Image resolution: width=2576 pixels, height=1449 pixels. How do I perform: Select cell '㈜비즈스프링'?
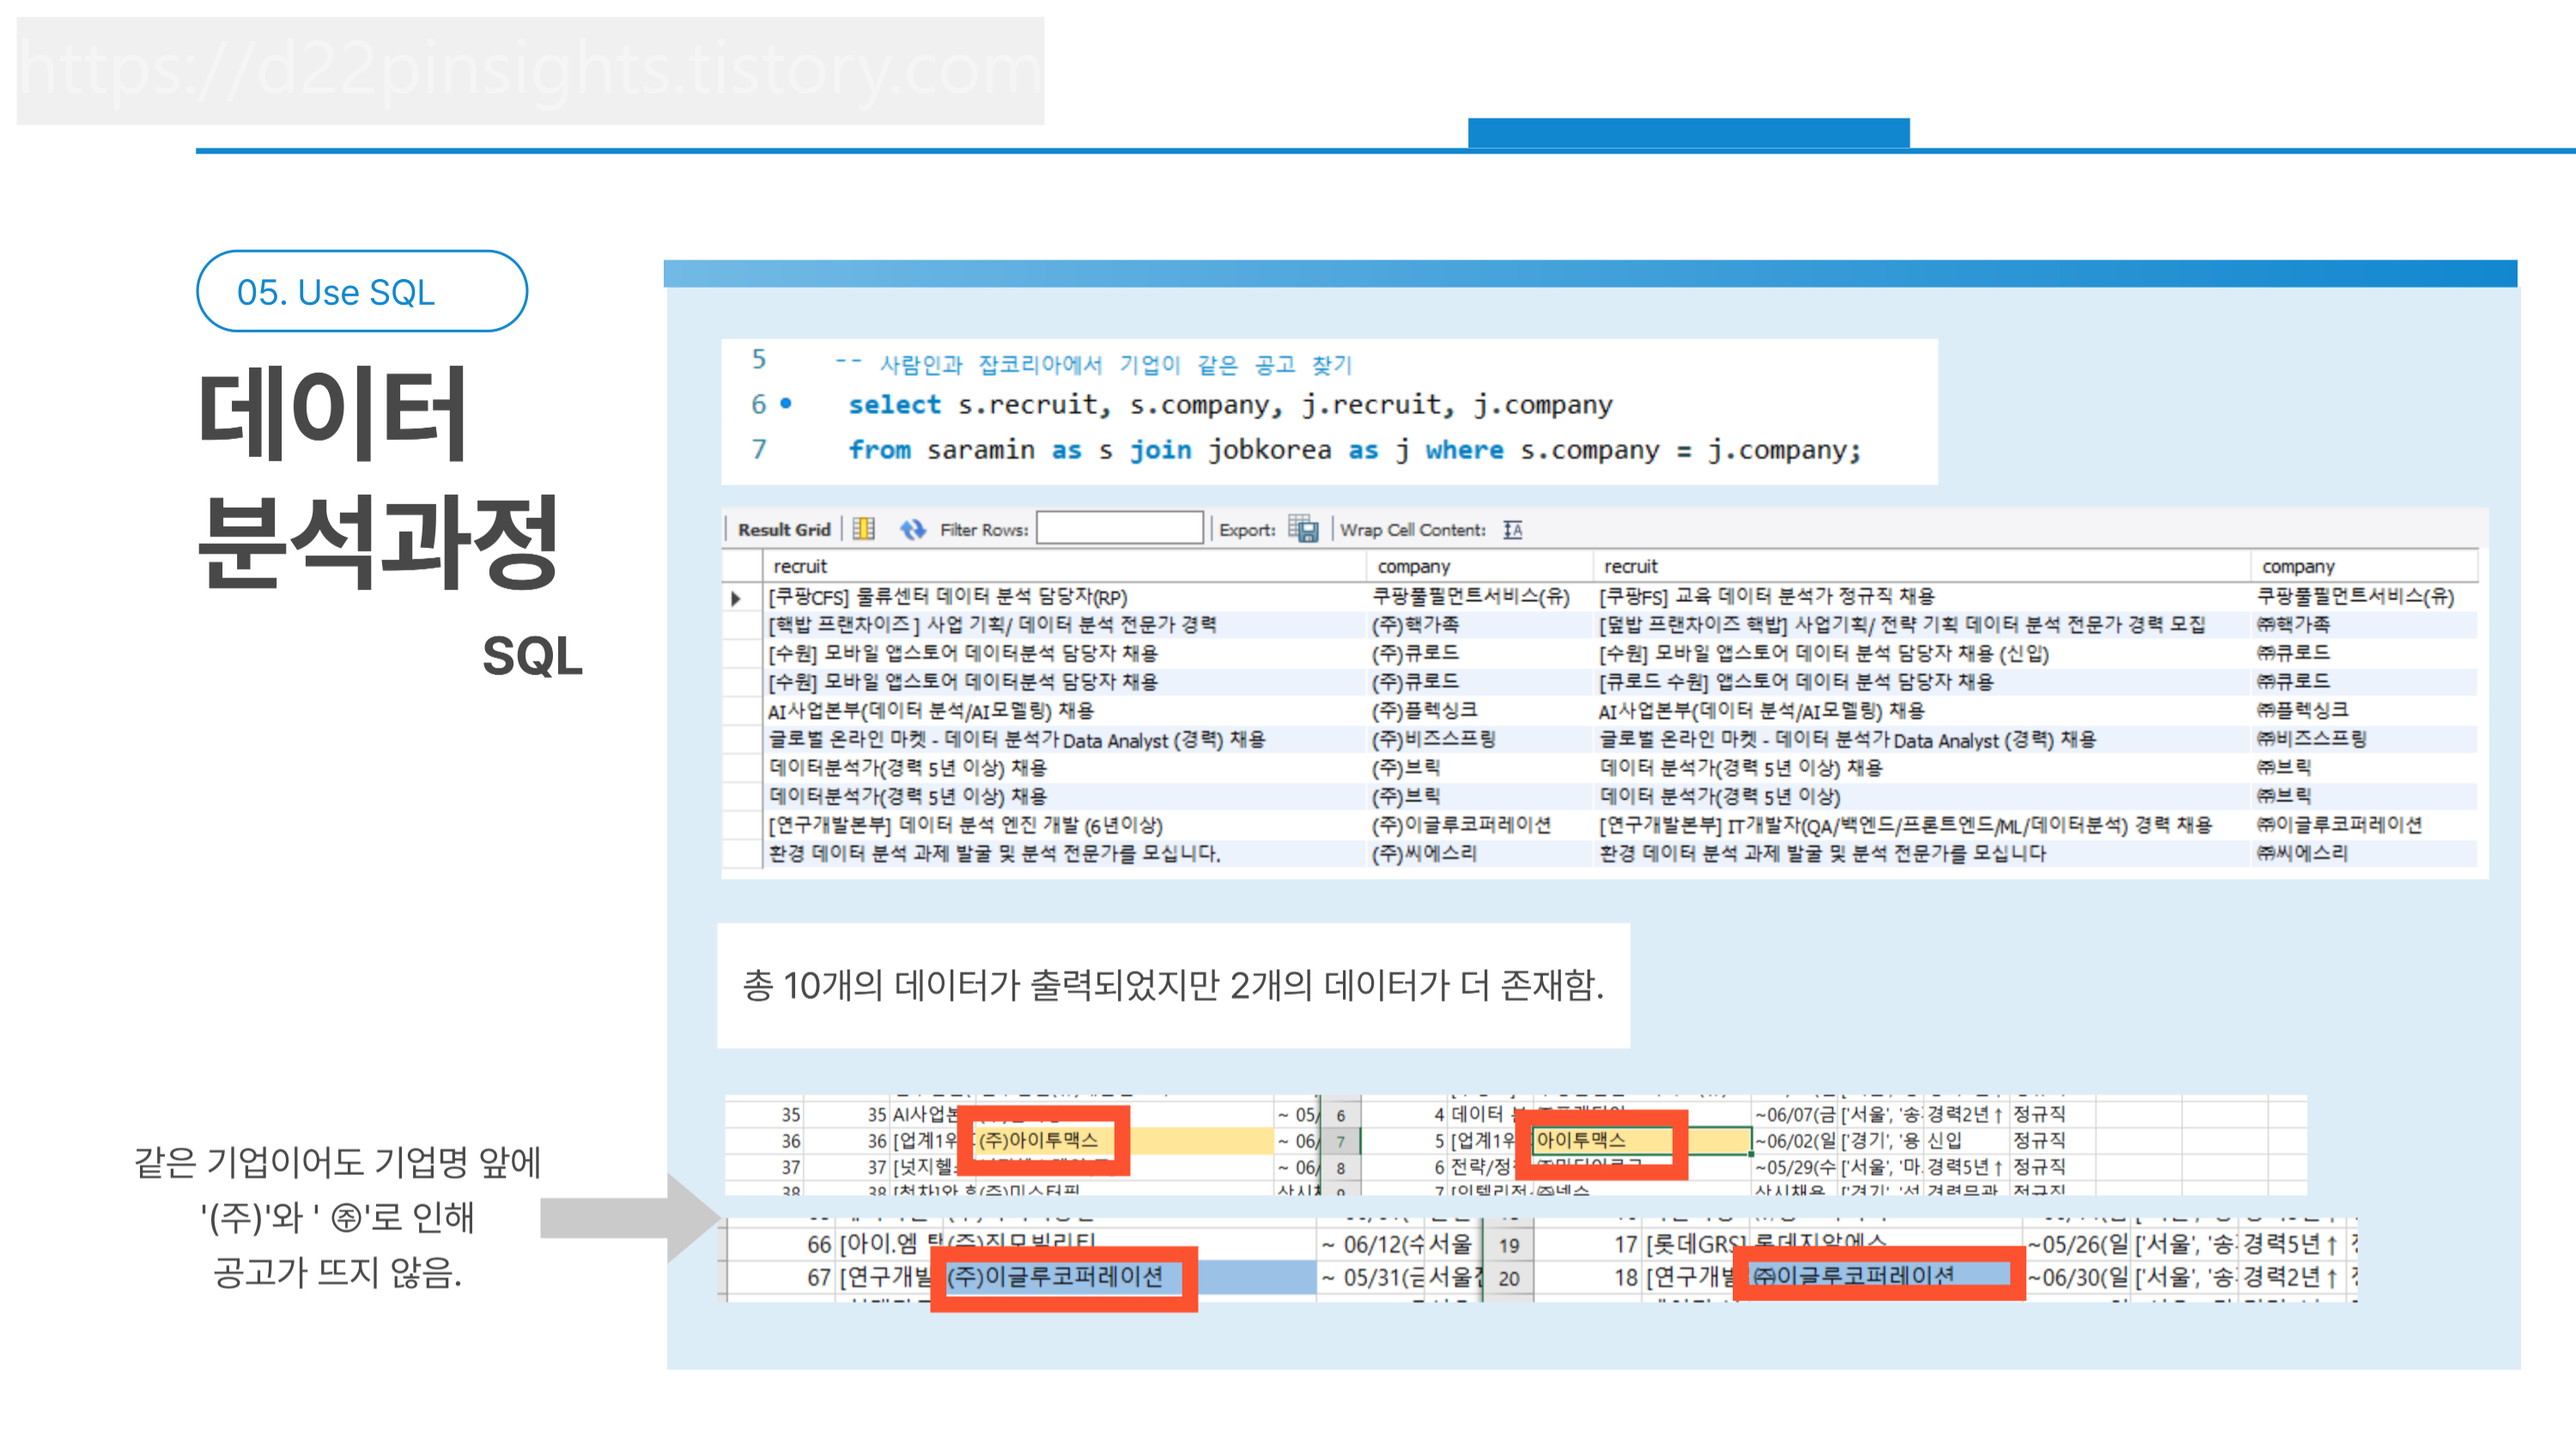pyautogui.click(x=2311, y=740)
